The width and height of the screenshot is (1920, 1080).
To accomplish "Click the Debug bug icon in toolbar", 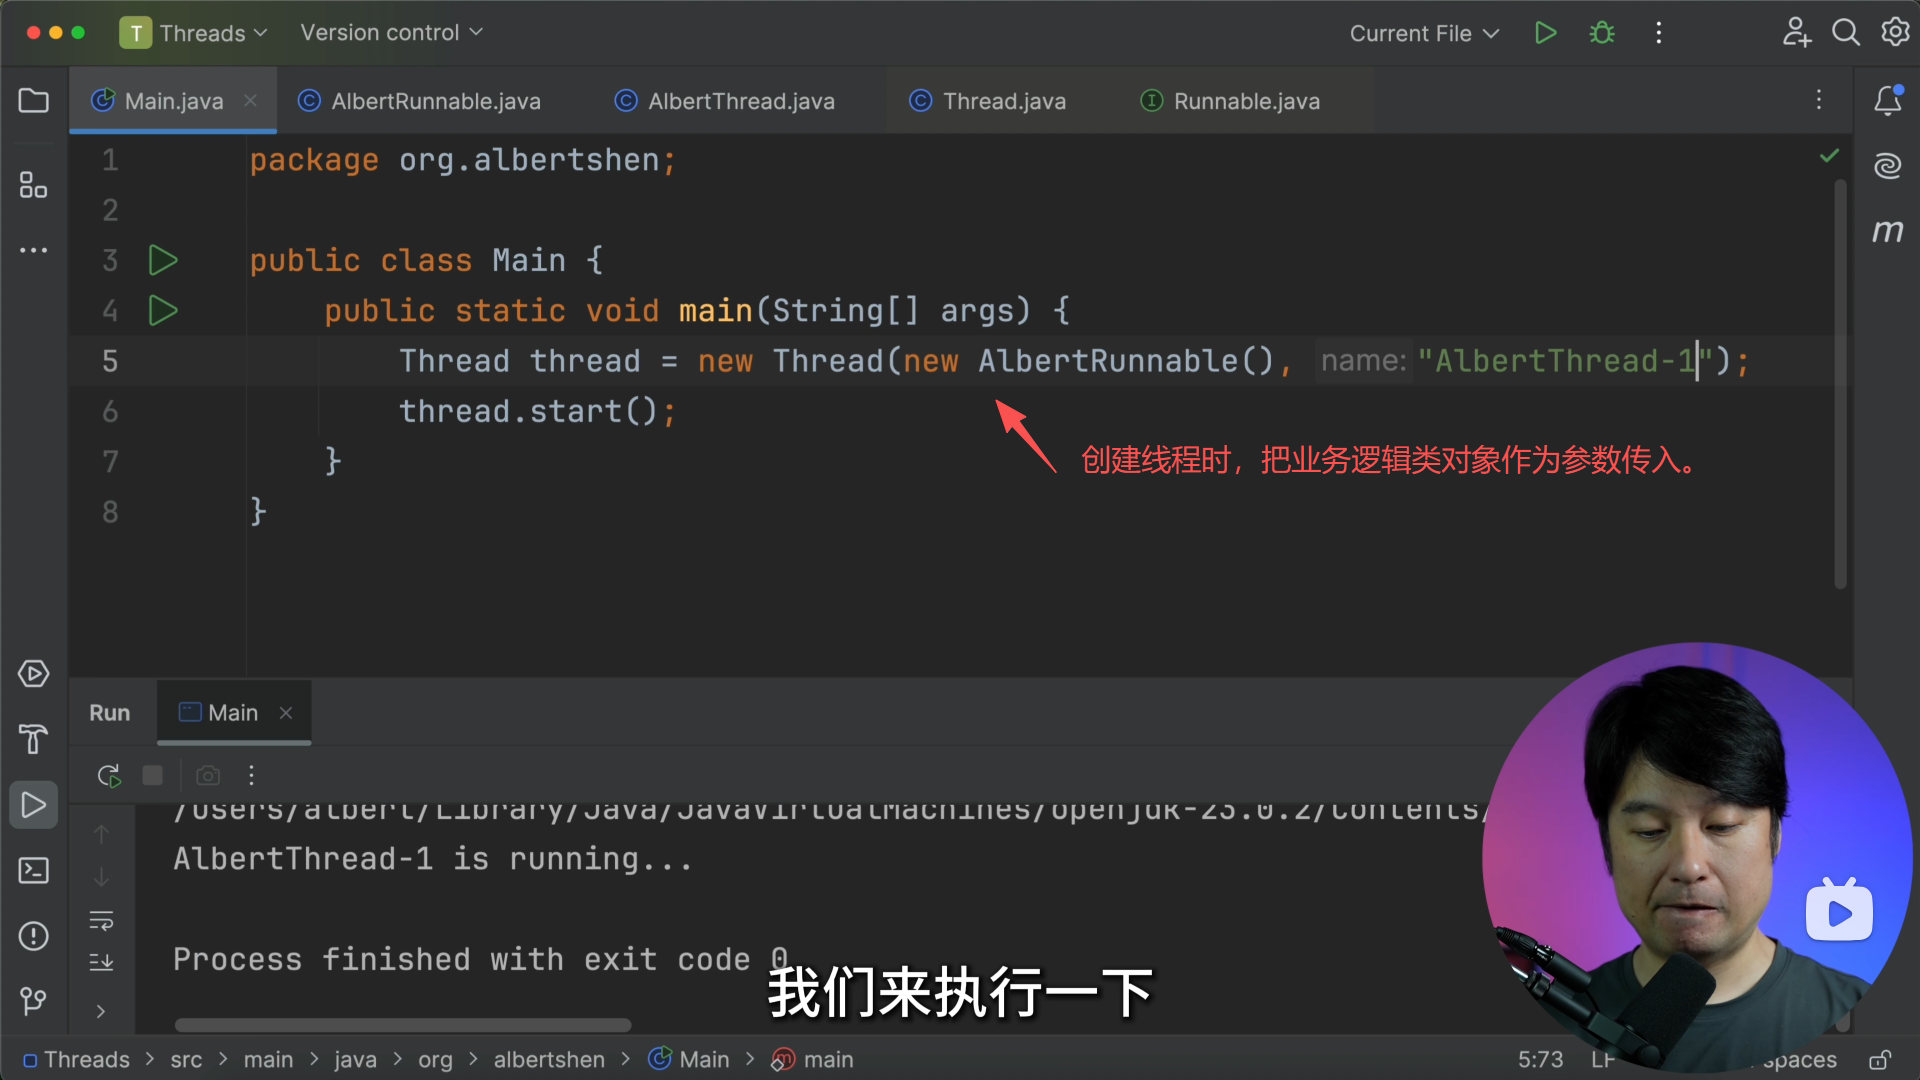I will coord(1602,33).
